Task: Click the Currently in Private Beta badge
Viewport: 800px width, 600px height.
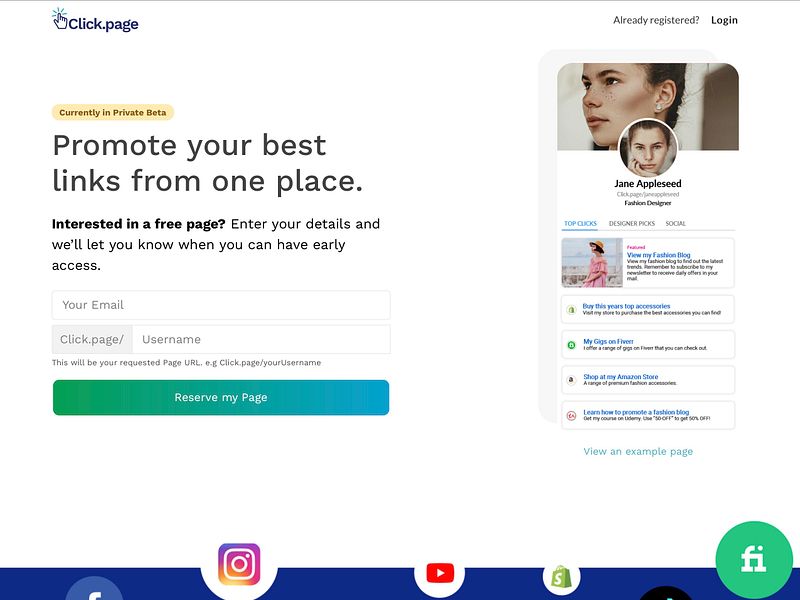Action: pos(113,112)
